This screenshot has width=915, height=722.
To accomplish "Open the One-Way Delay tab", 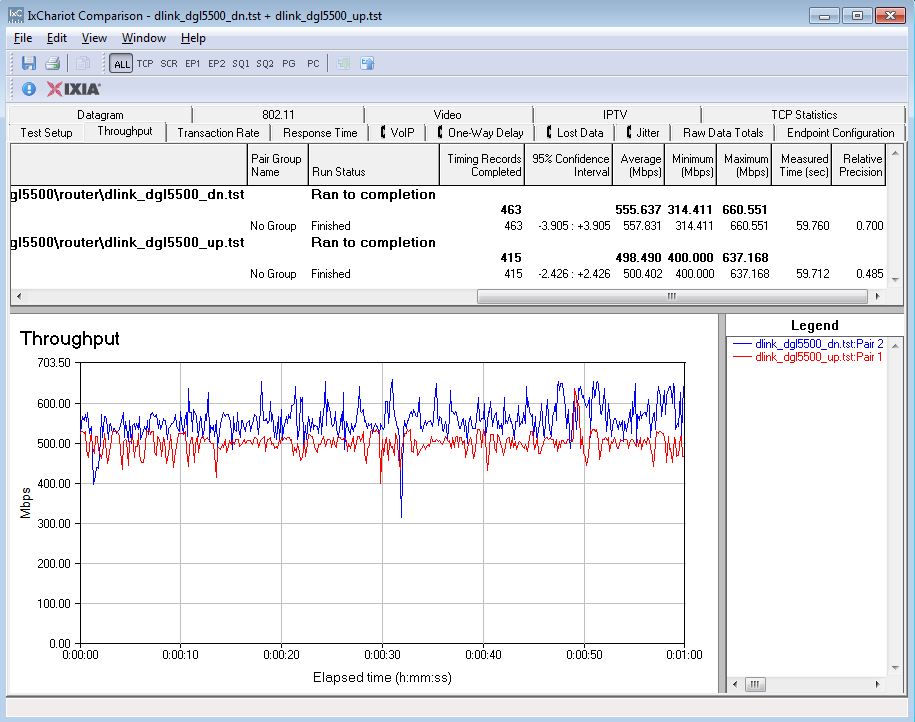I will 480,132.
